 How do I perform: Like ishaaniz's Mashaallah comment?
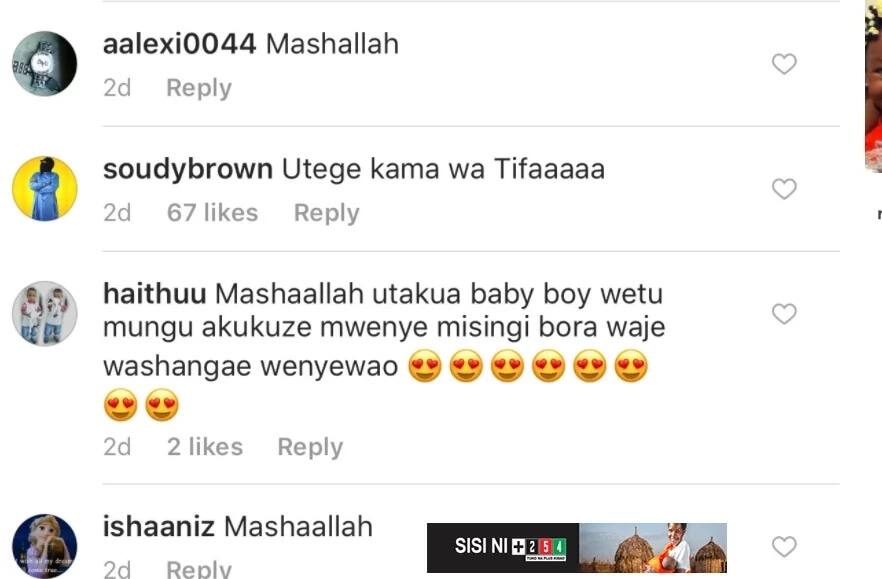coord(784,546)
